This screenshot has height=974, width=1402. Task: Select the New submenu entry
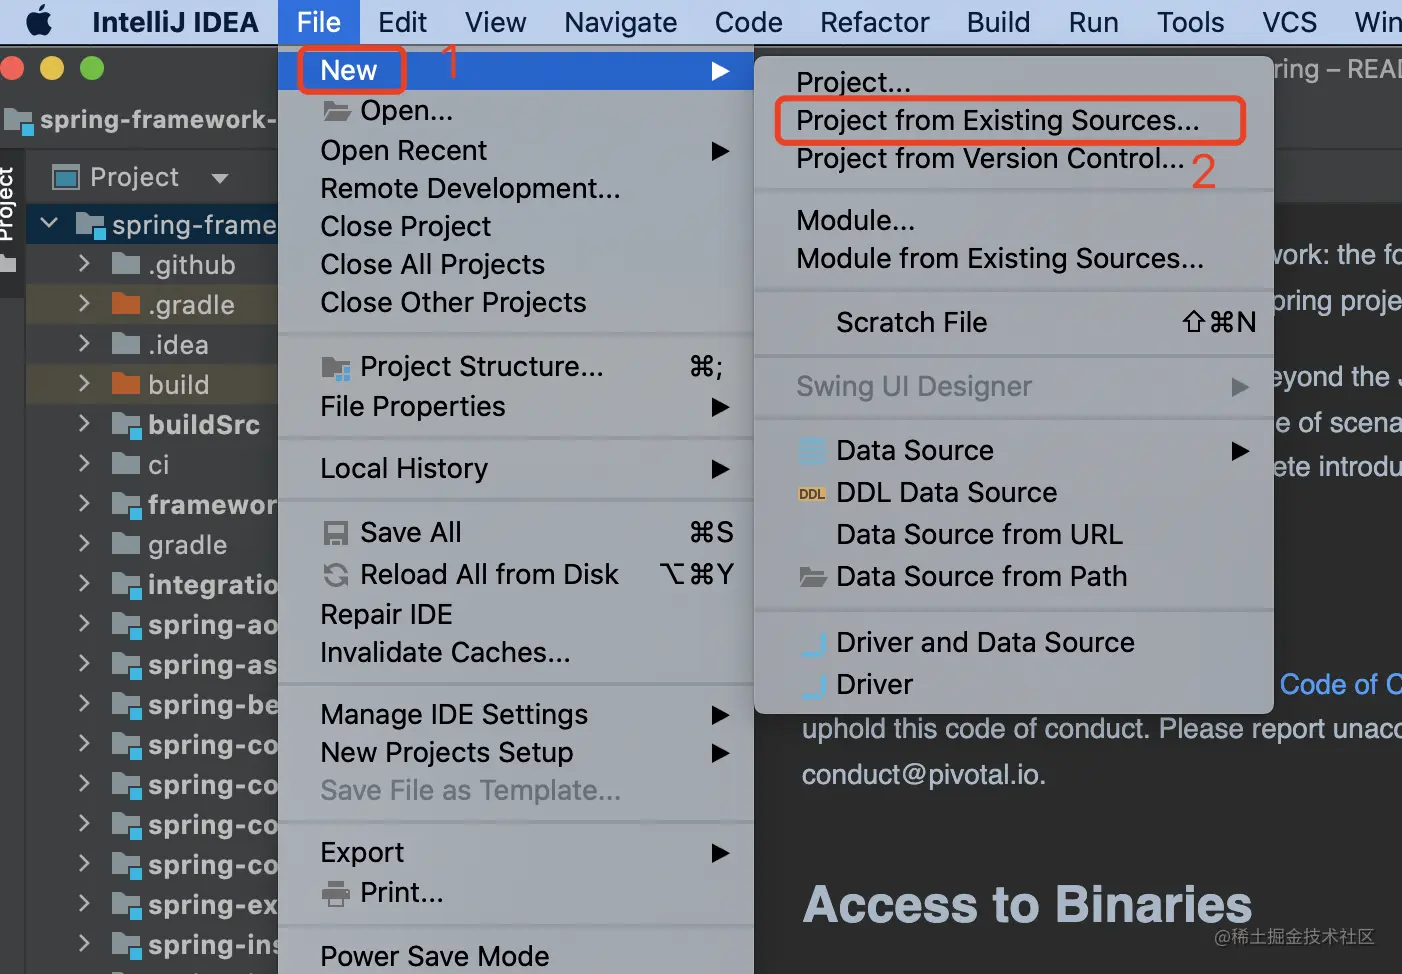516,70
